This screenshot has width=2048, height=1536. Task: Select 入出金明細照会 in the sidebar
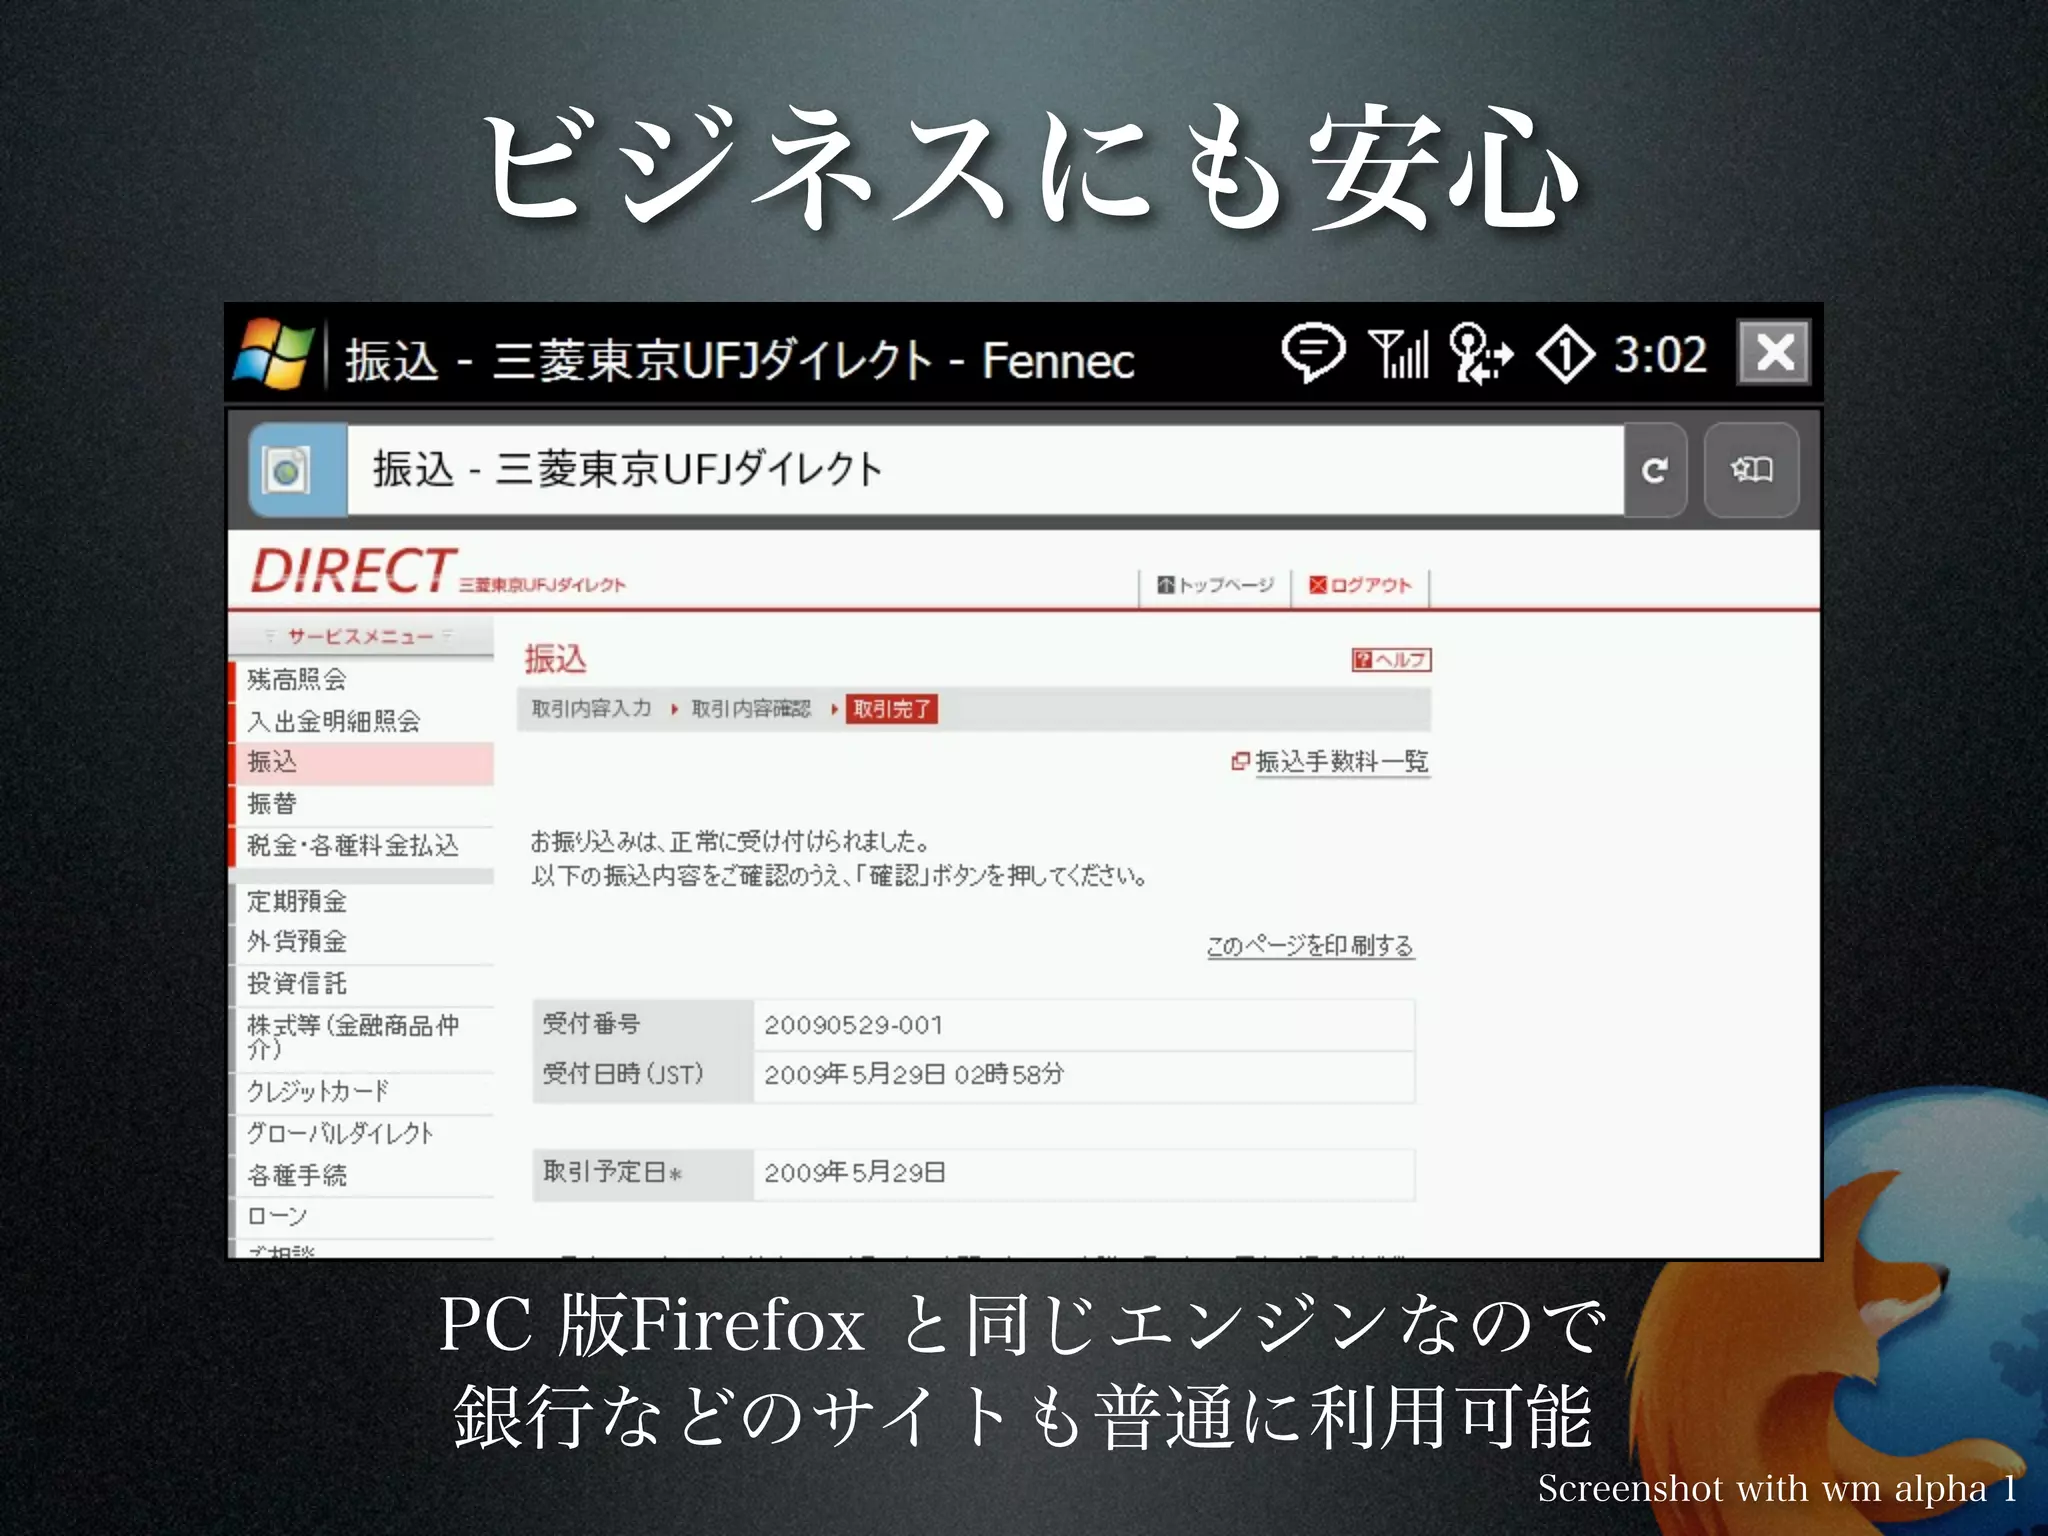pos(334,721)
